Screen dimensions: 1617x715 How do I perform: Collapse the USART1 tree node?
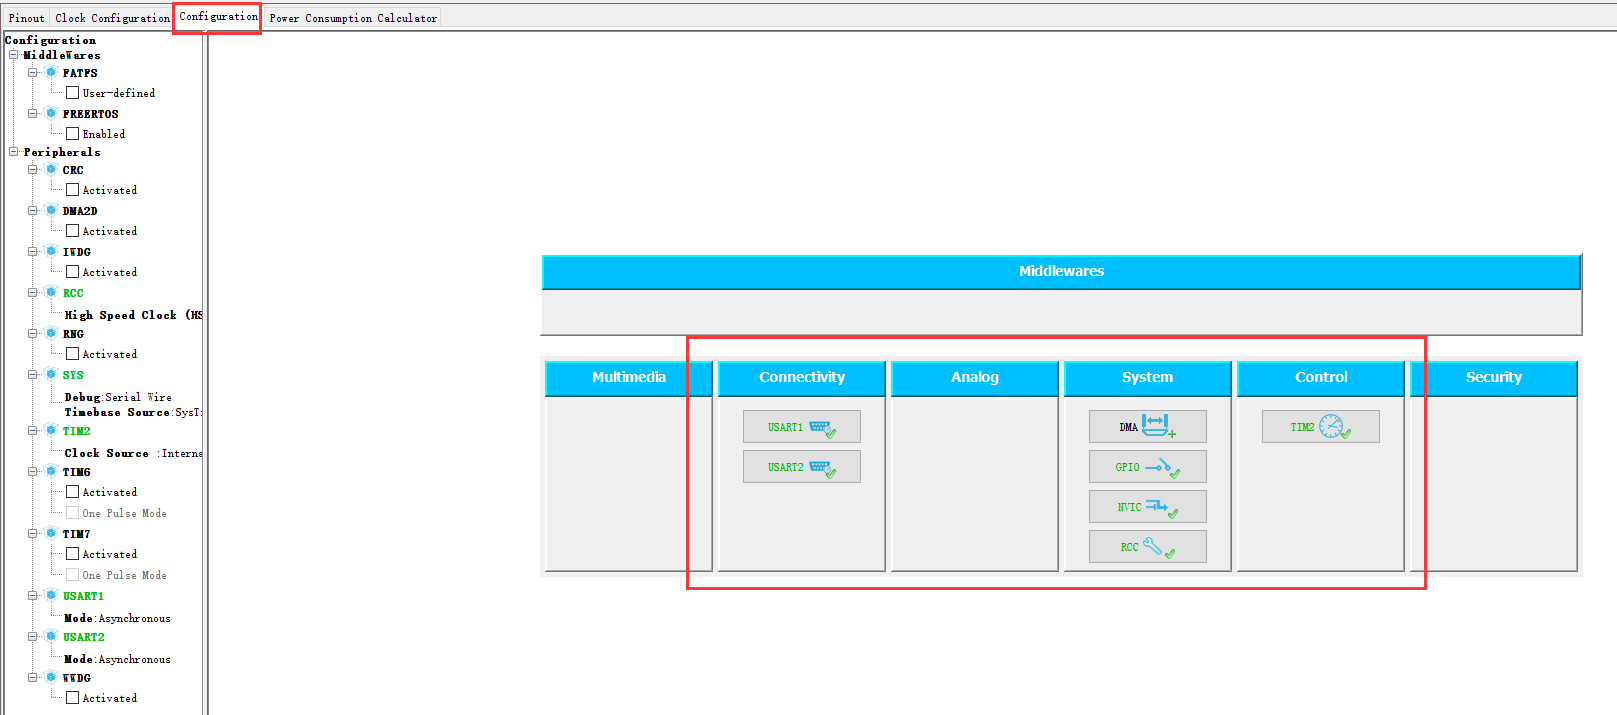pos(33,596)
